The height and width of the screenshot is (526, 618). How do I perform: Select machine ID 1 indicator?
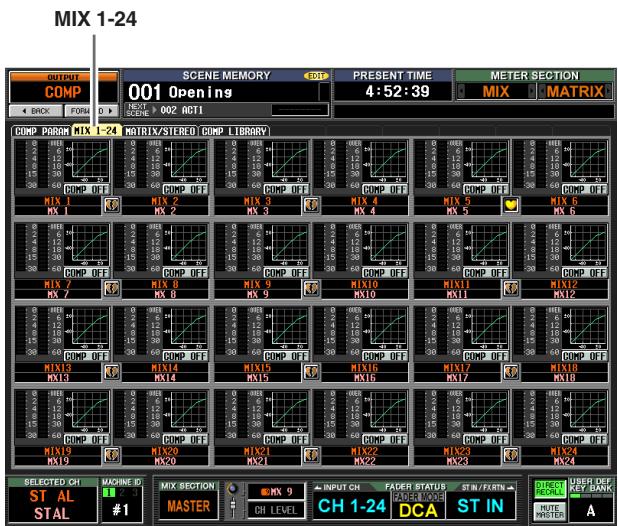pos(108,493)
